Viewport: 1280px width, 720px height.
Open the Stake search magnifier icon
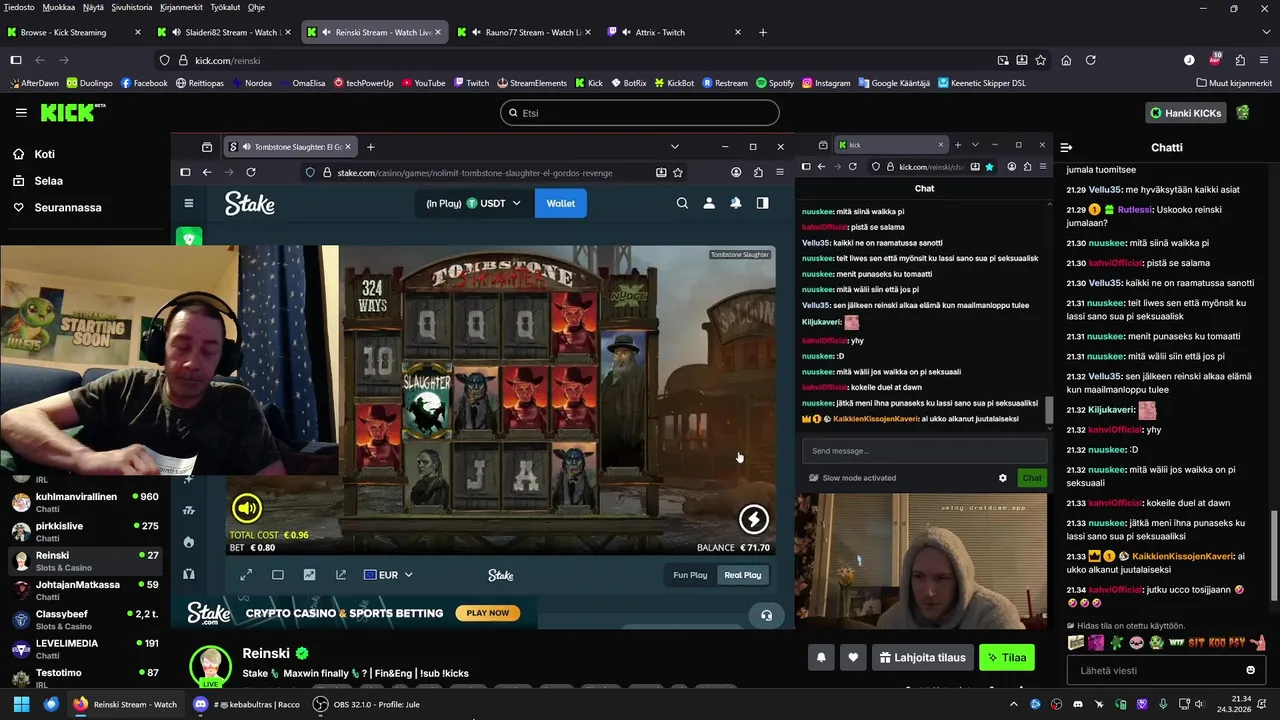tap(682, 203)
